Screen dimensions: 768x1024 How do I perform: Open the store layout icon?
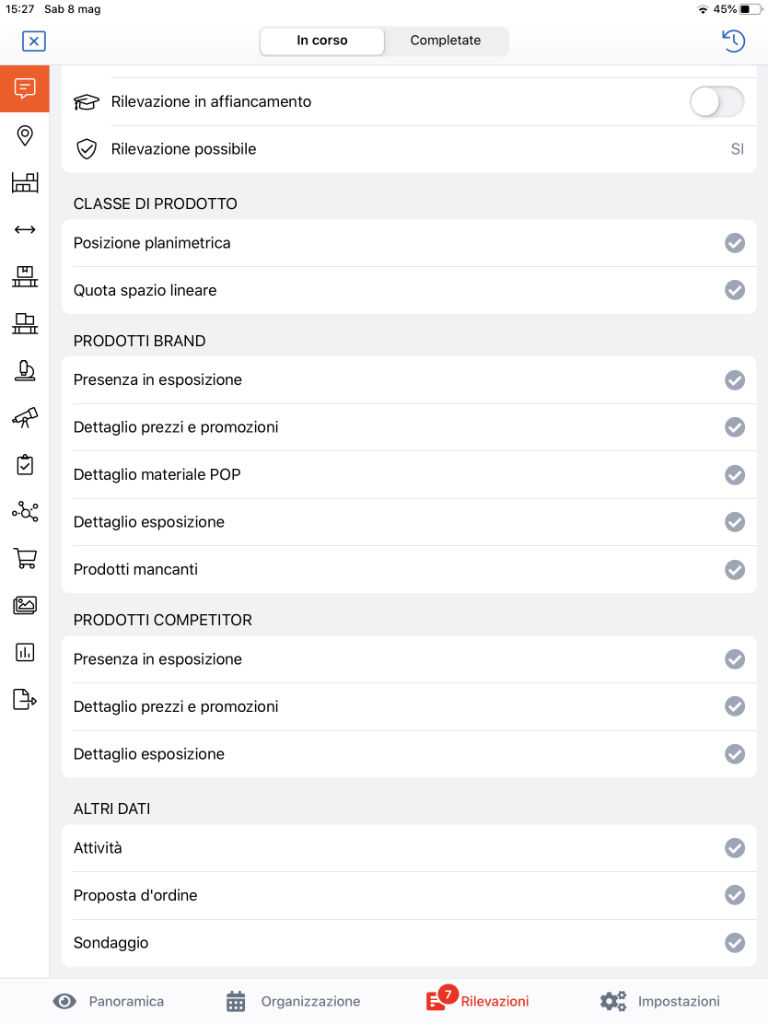(x=24, y=182)
